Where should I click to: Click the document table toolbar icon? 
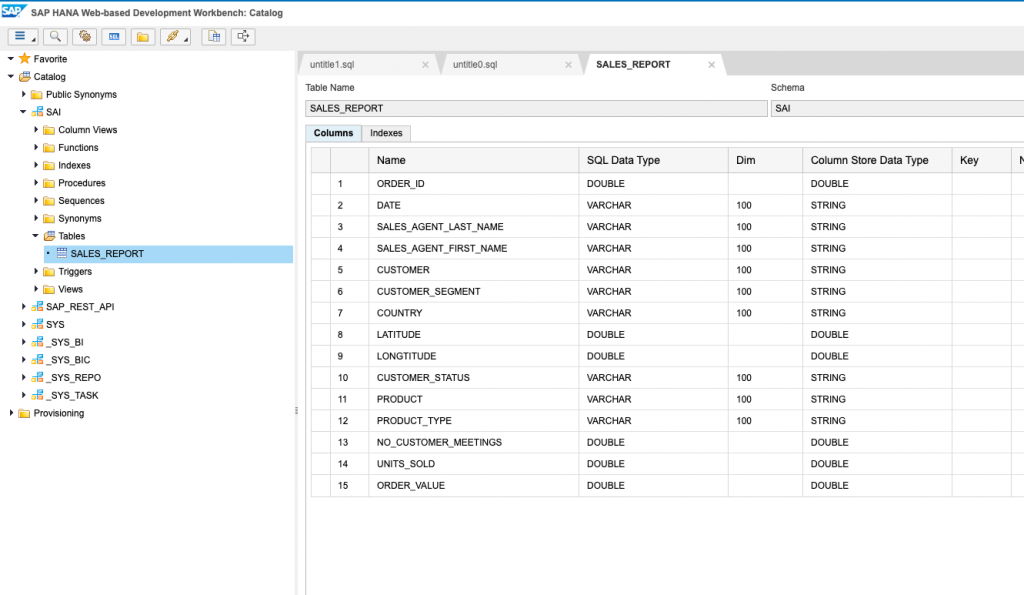pyautogui.click(x=214, y=37)
